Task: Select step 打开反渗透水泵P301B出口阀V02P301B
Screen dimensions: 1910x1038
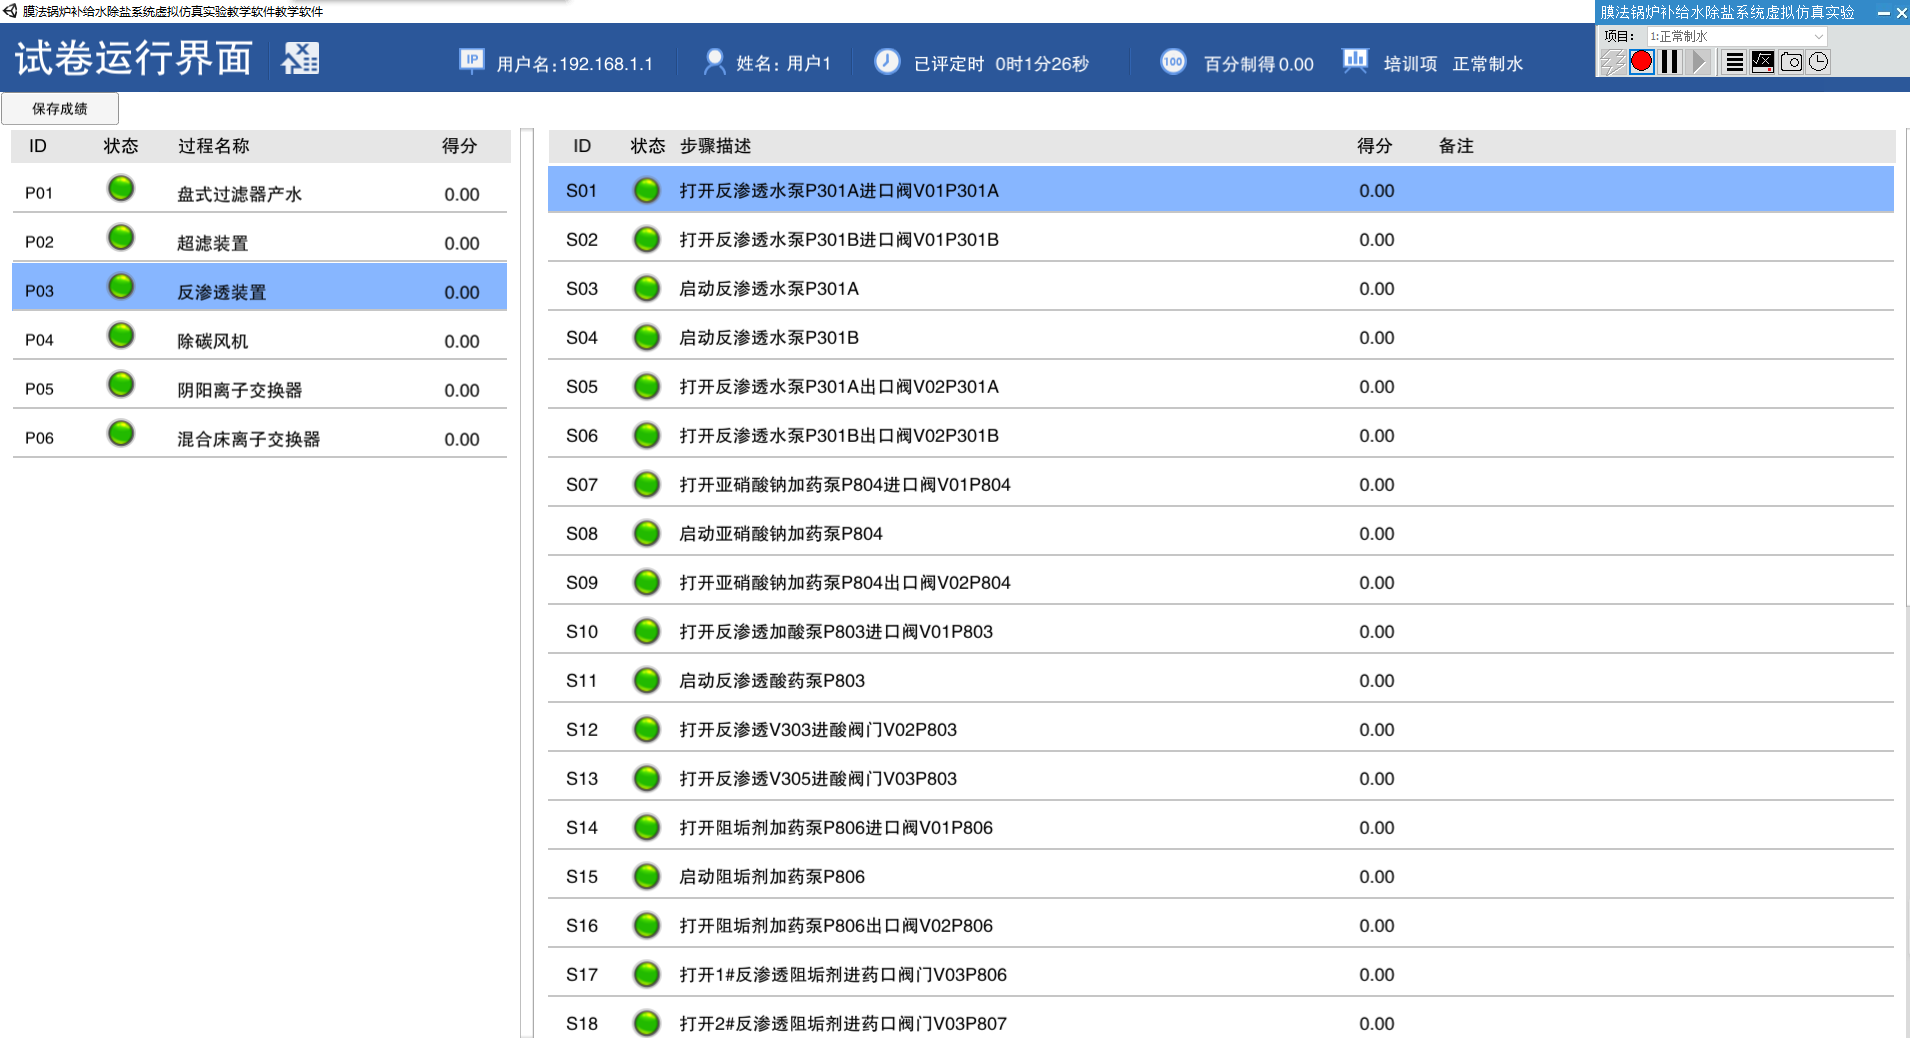Action: click(1221, 435)
